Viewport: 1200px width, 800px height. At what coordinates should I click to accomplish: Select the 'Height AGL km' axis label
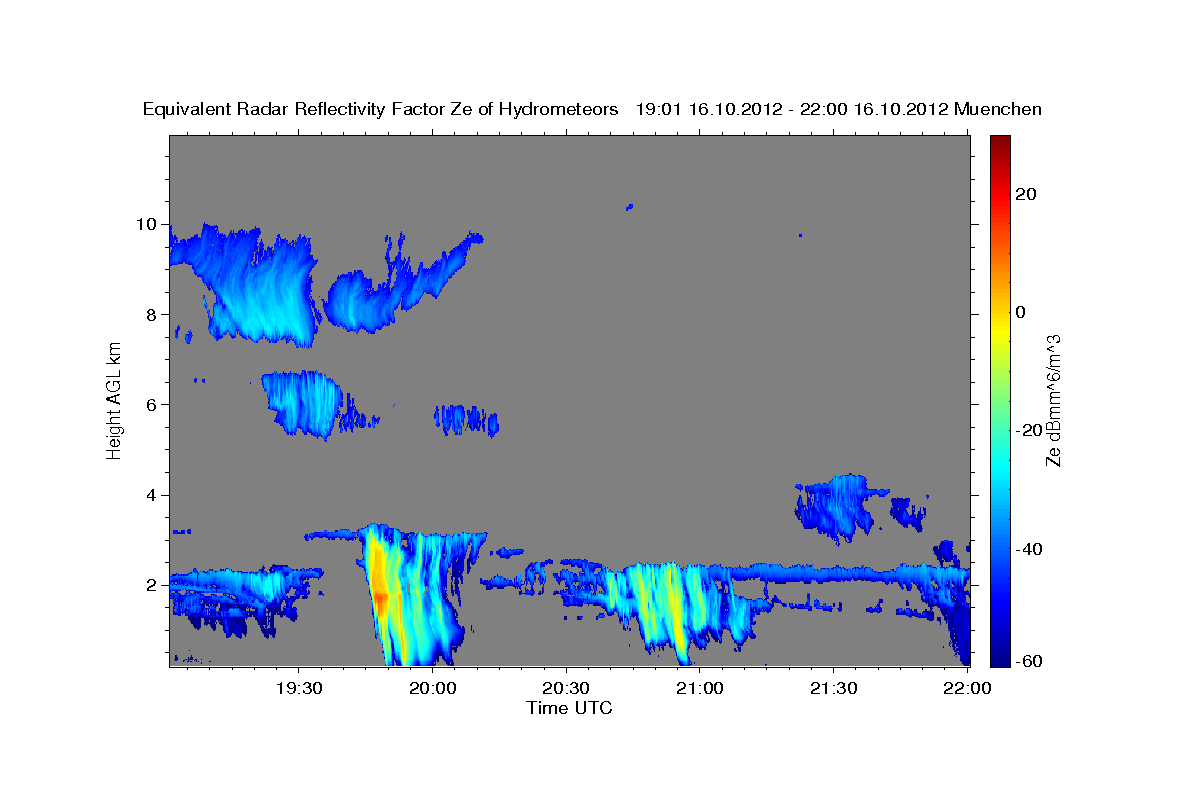tap(115, 400)
